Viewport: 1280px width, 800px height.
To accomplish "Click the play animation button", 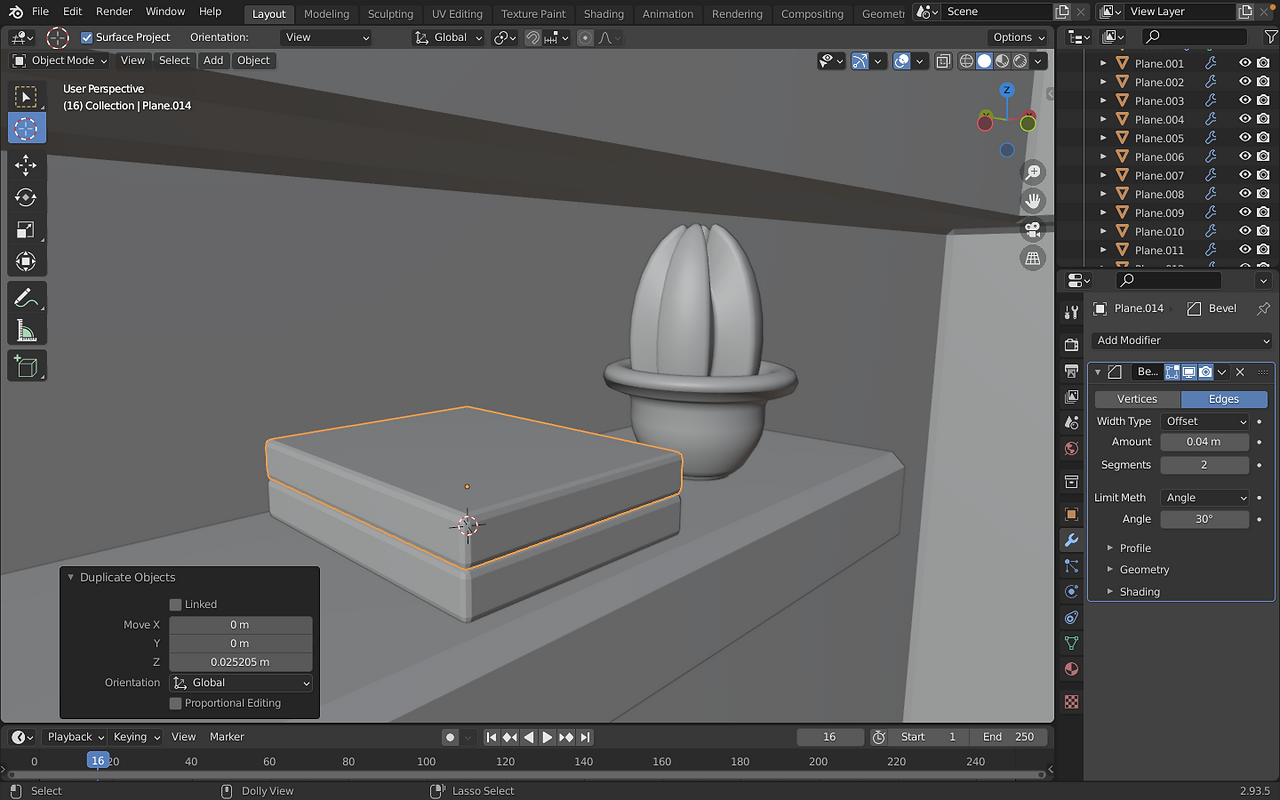I will pyautogui.click(x=547, y=737).
